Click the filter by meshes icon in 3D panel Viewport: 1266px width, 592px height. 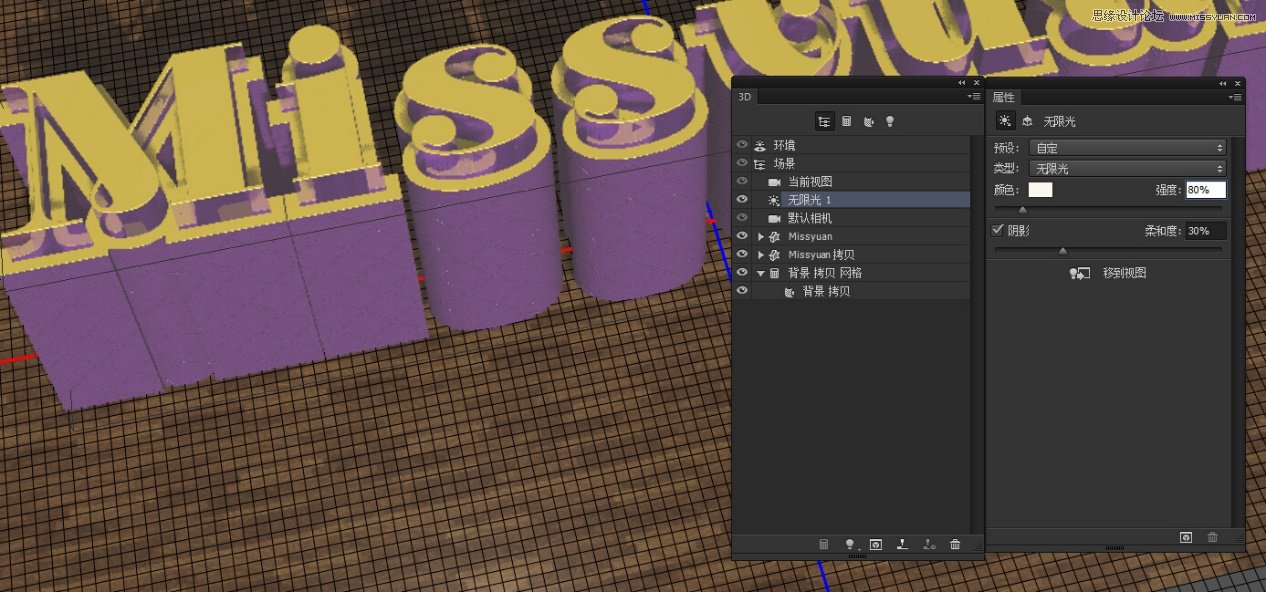(845, 121)
